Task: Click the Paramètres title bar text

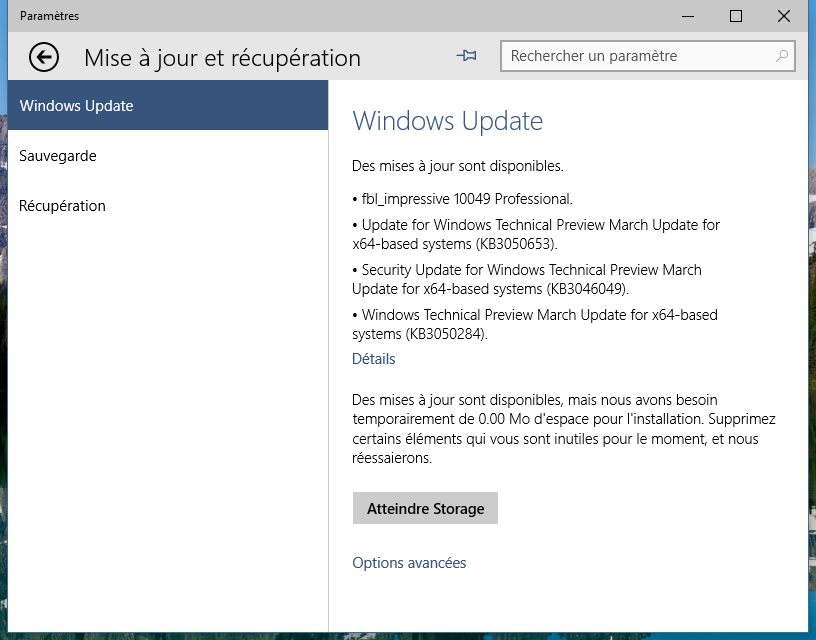Action: click(x=49, y=16)
